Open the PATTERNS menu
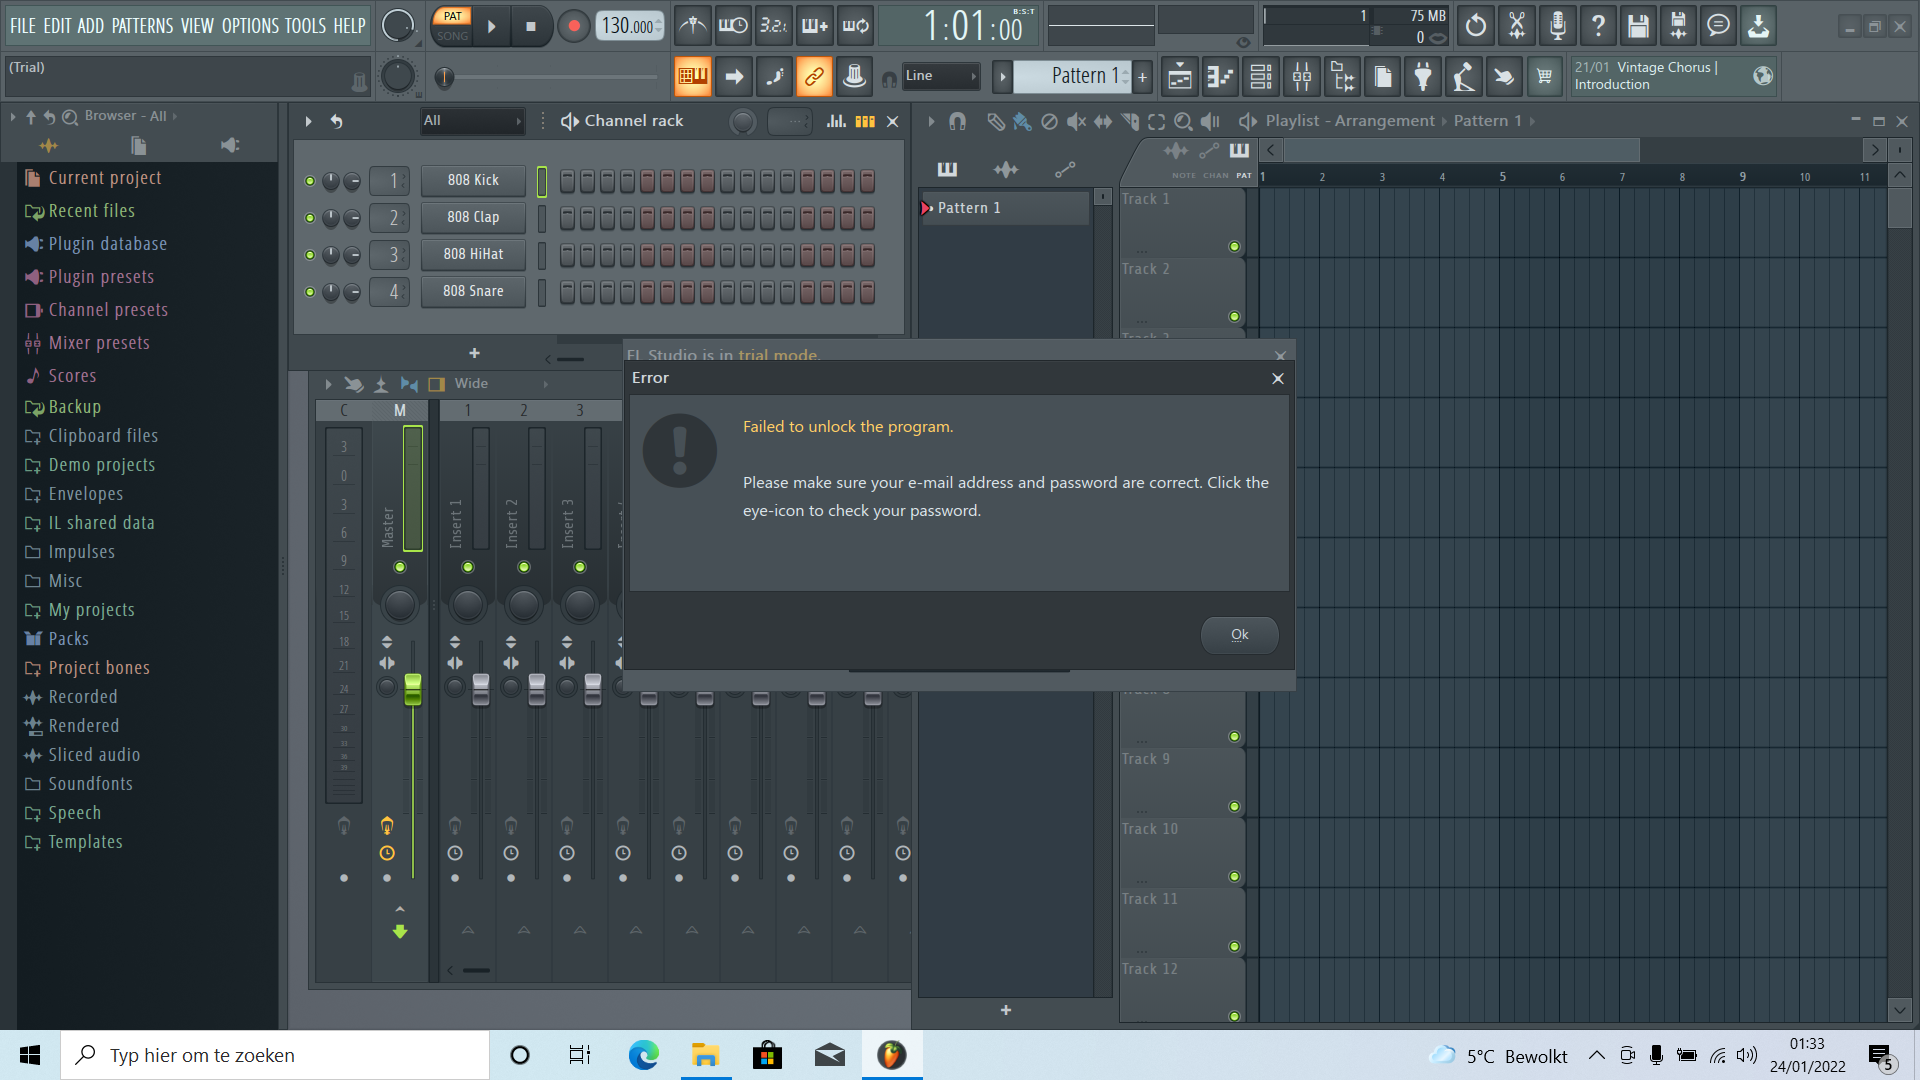 click(x=142, y=26)
